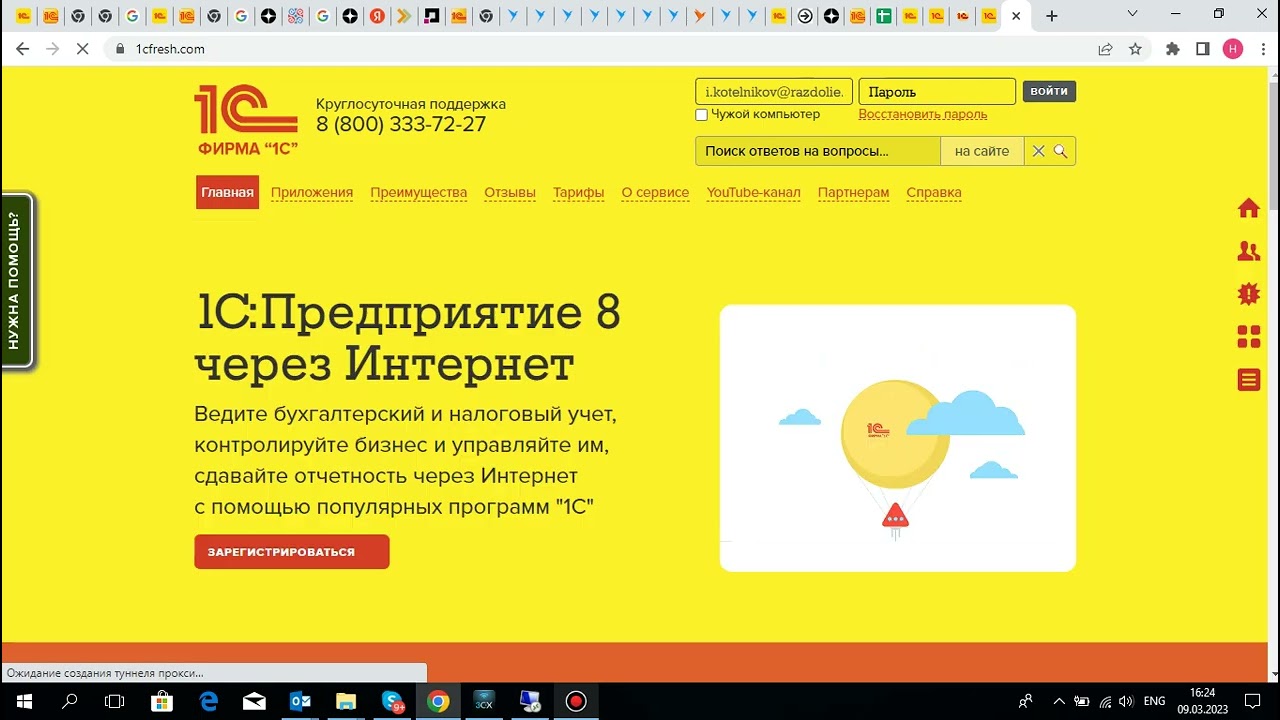The width and height of the screenshot is (1280, 720).
Task: Show hidden system tray icons
Action: [1057, 701]
